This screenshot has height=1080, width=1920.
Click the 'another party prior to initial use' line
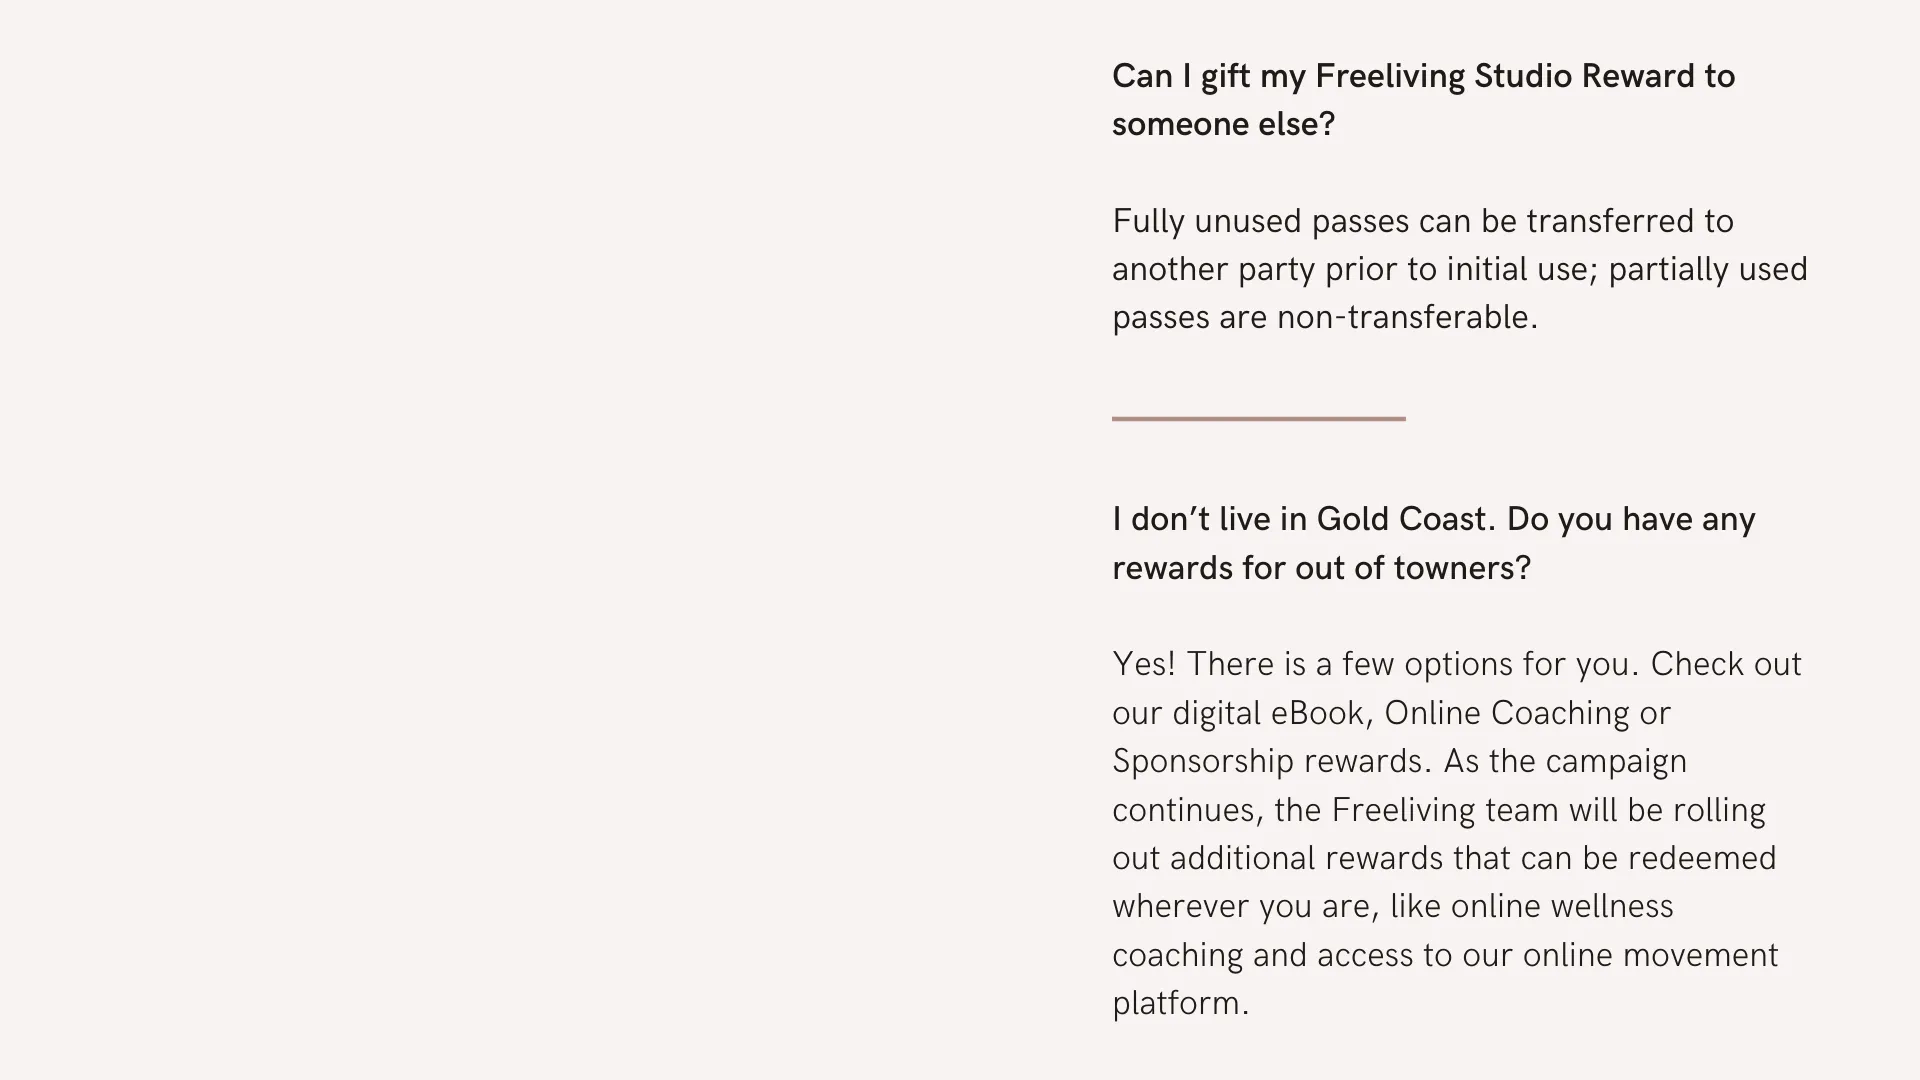click(1354, 270)
